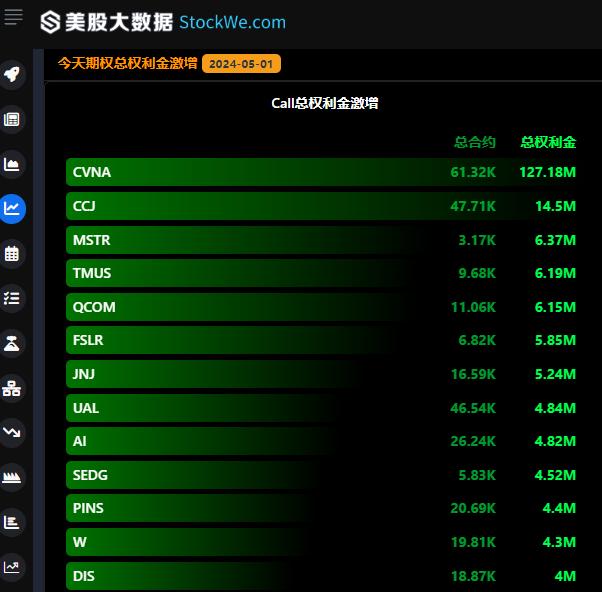Open the horizontal bar chart icon
The width and height of the screenshot is (602, 592).
[x=12, y=522]
